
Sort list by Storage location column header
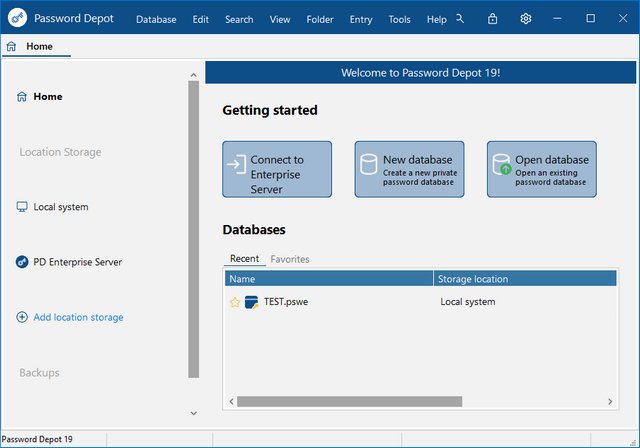pyautogui.click(x=524, y=279)
